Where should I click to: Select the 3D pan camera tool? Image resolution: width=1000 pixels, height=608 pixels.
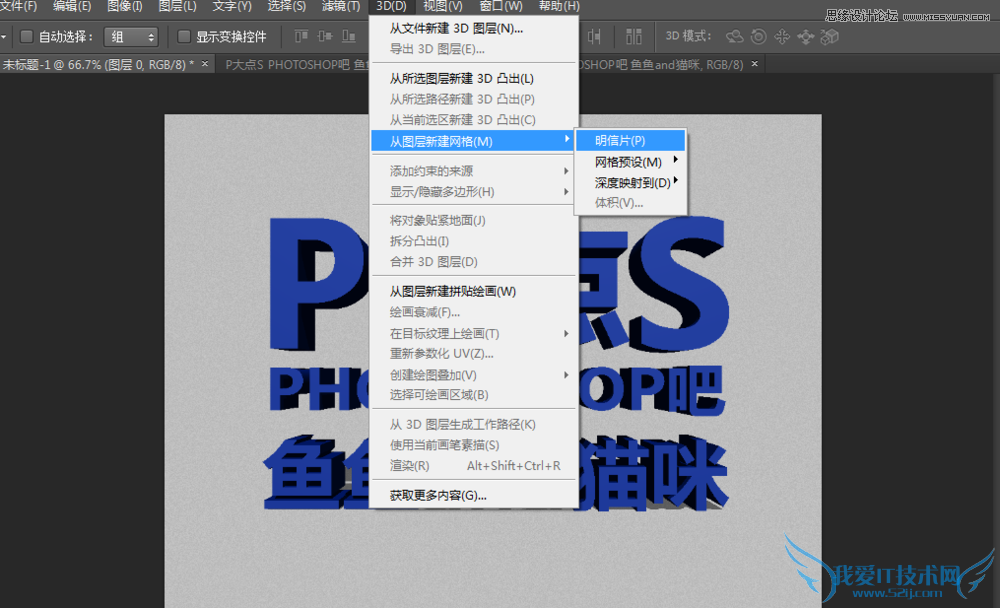pos(781,38)
